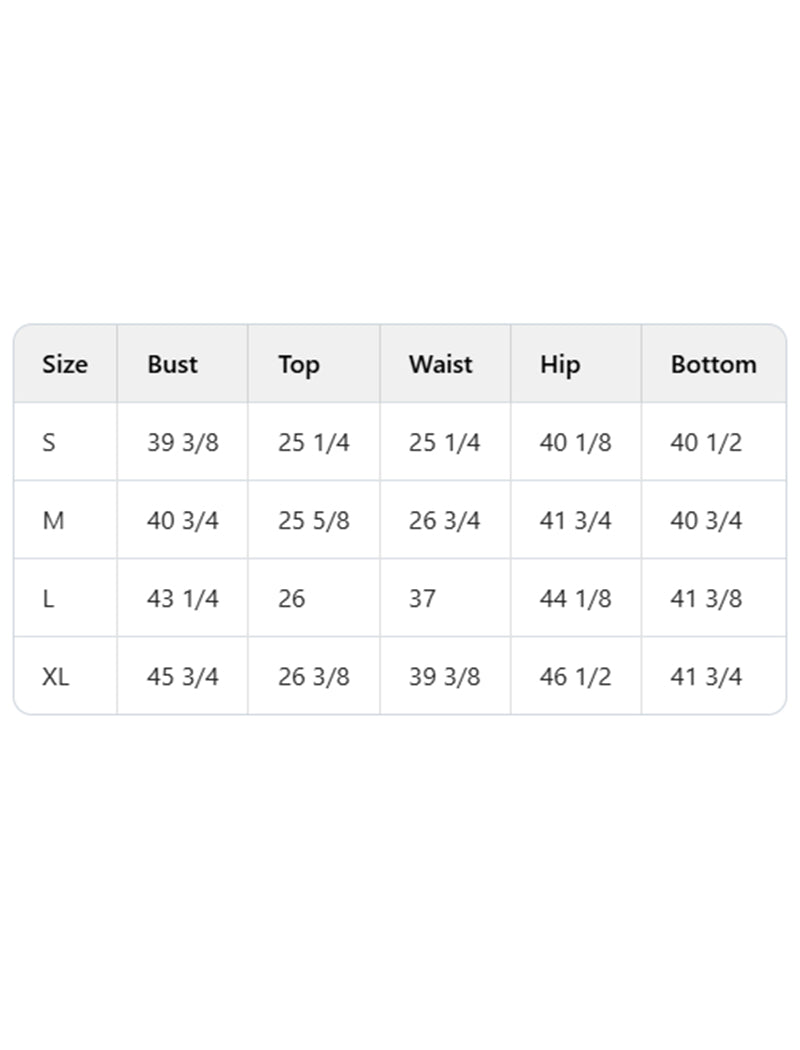800x1050 pixels.
Task: Click the Size column header
Action: pos(65,364)
